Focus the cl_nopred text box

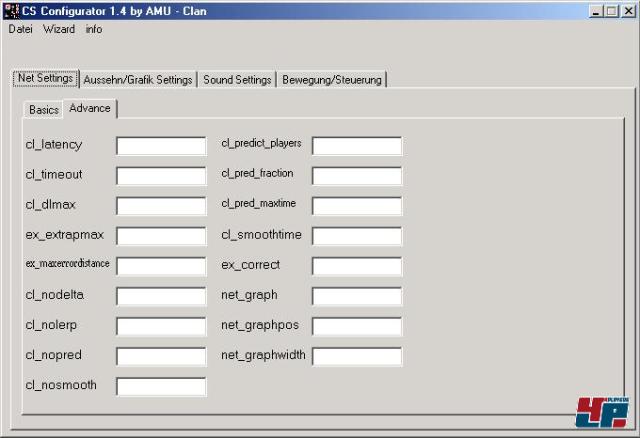pos(161,357)
